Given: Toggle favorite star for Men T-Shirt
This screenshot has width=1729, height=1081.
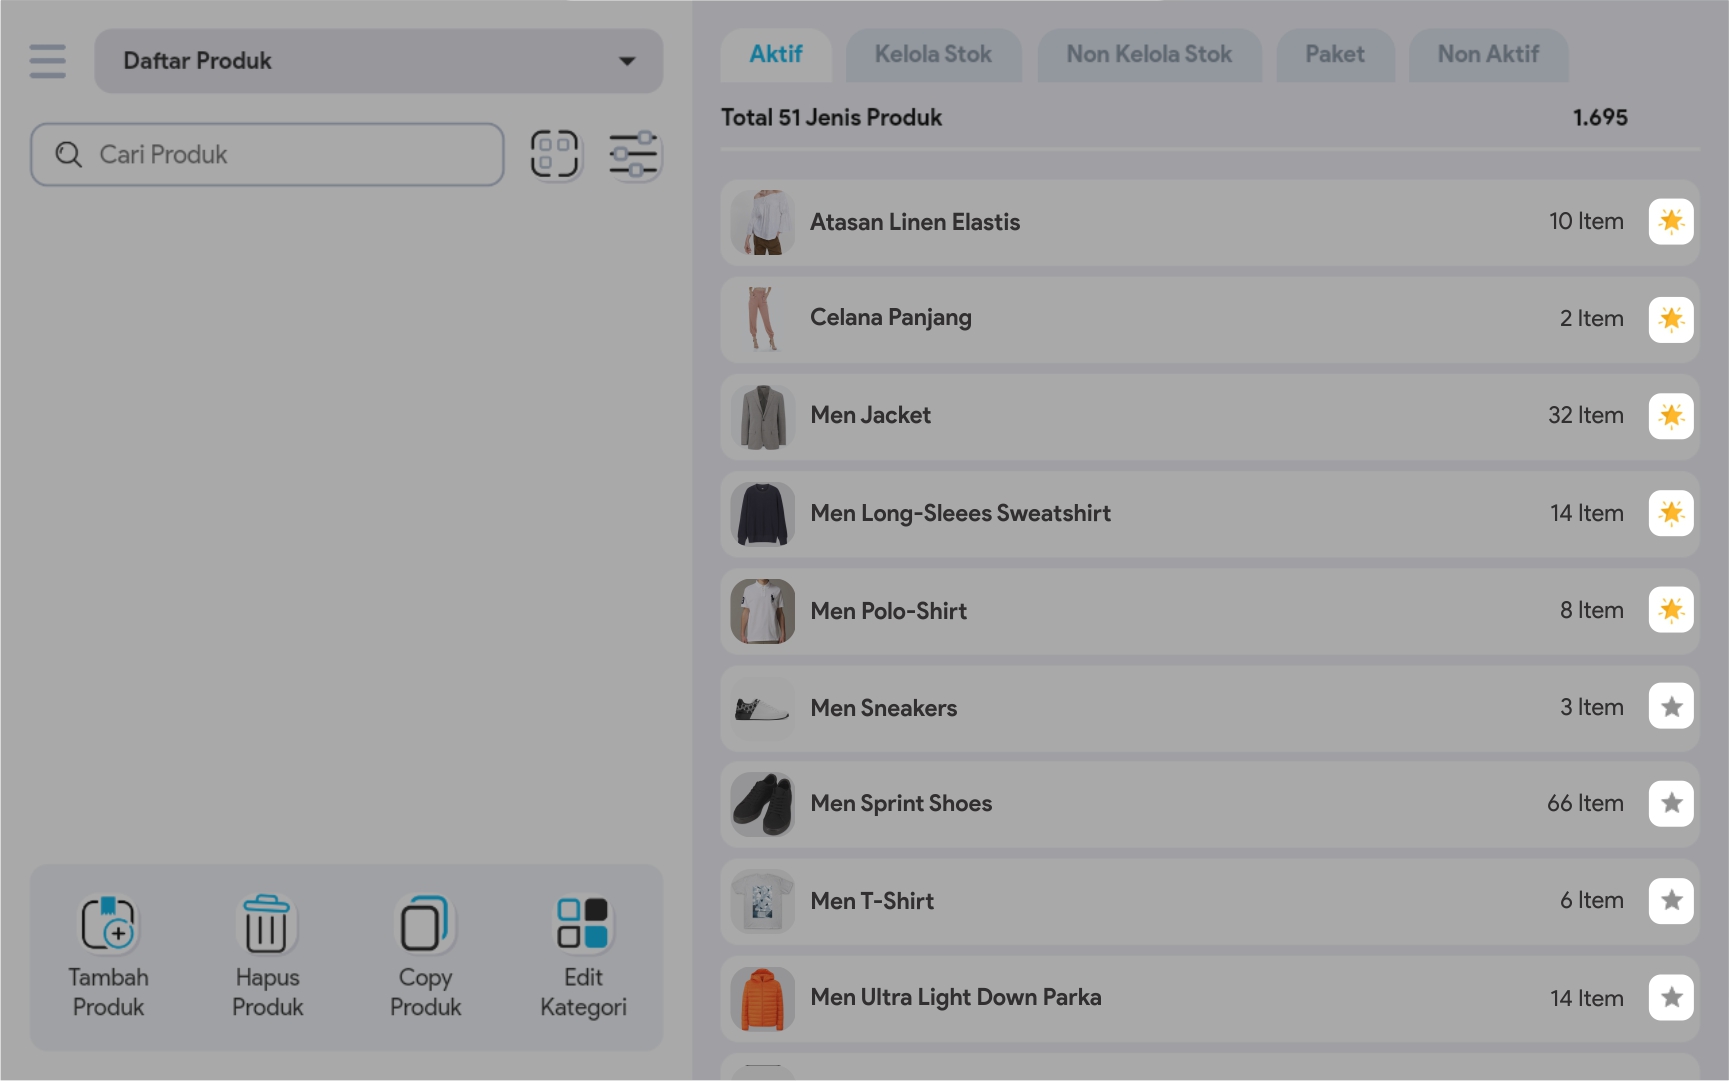Looking at the screenshot, I should point(1670,900).
